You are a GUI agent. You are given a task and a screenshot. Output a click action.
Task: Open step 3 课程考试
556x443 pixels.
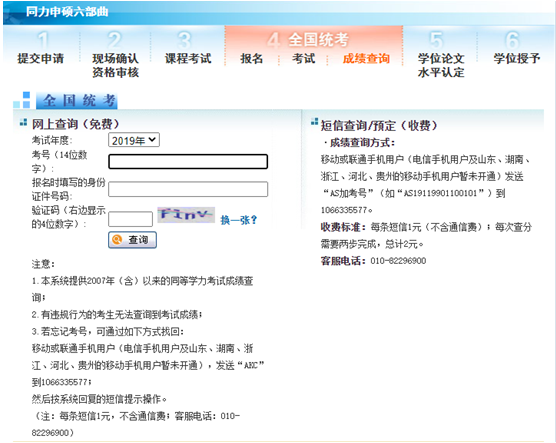point(188,58)
